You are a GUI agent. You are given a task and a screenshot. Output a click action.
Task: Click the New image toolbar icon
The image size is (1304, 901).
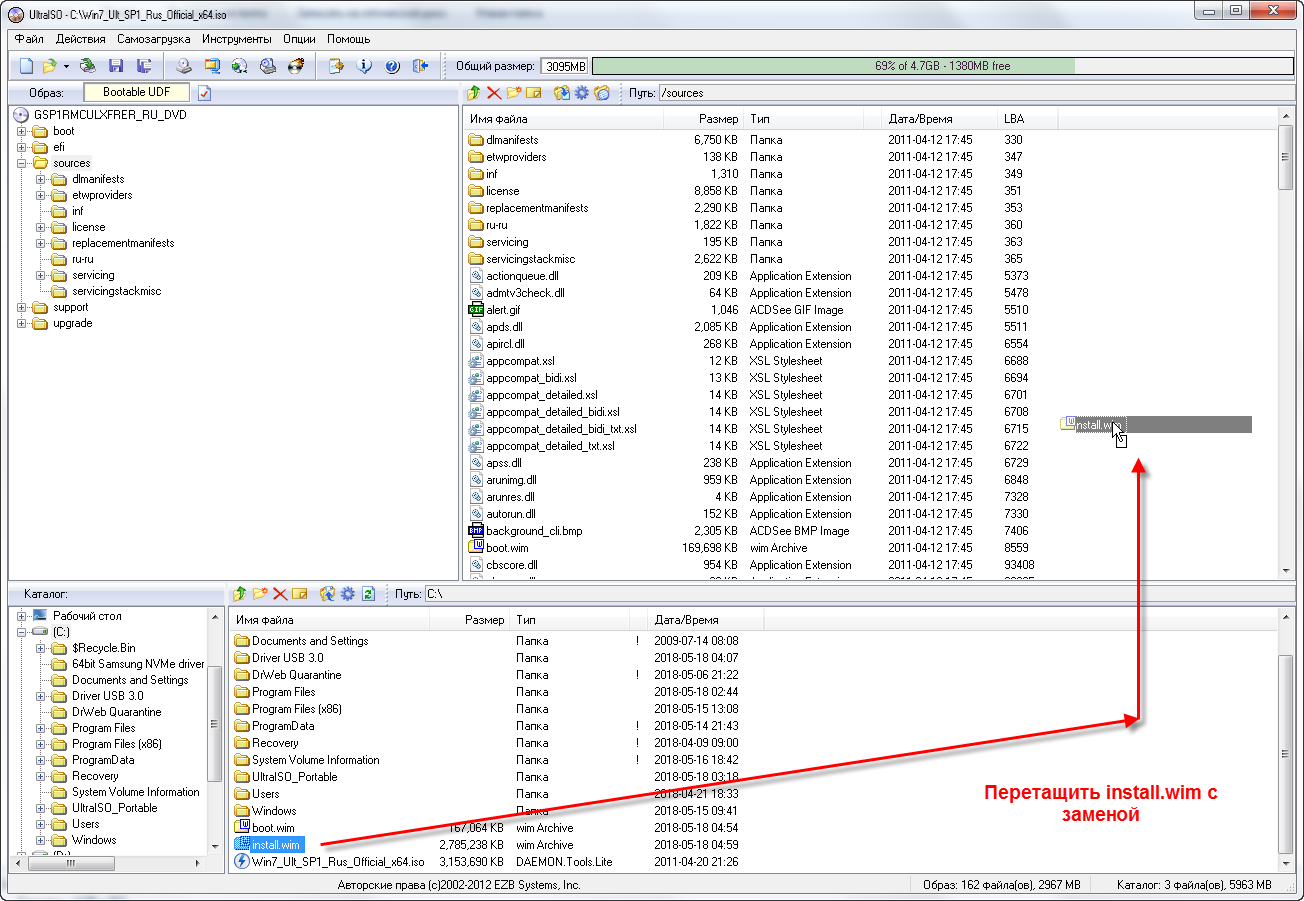(26, 66)
